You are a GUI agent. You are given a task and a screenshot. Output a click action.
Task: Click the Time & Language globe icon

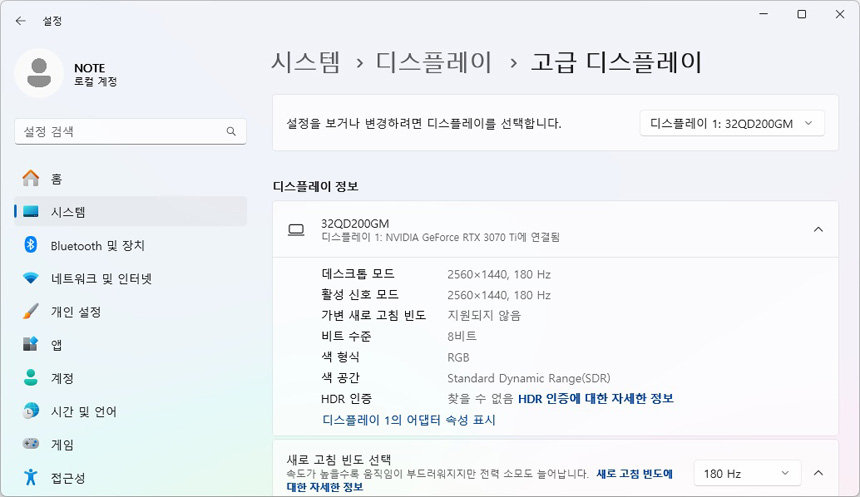click(31, 411)
